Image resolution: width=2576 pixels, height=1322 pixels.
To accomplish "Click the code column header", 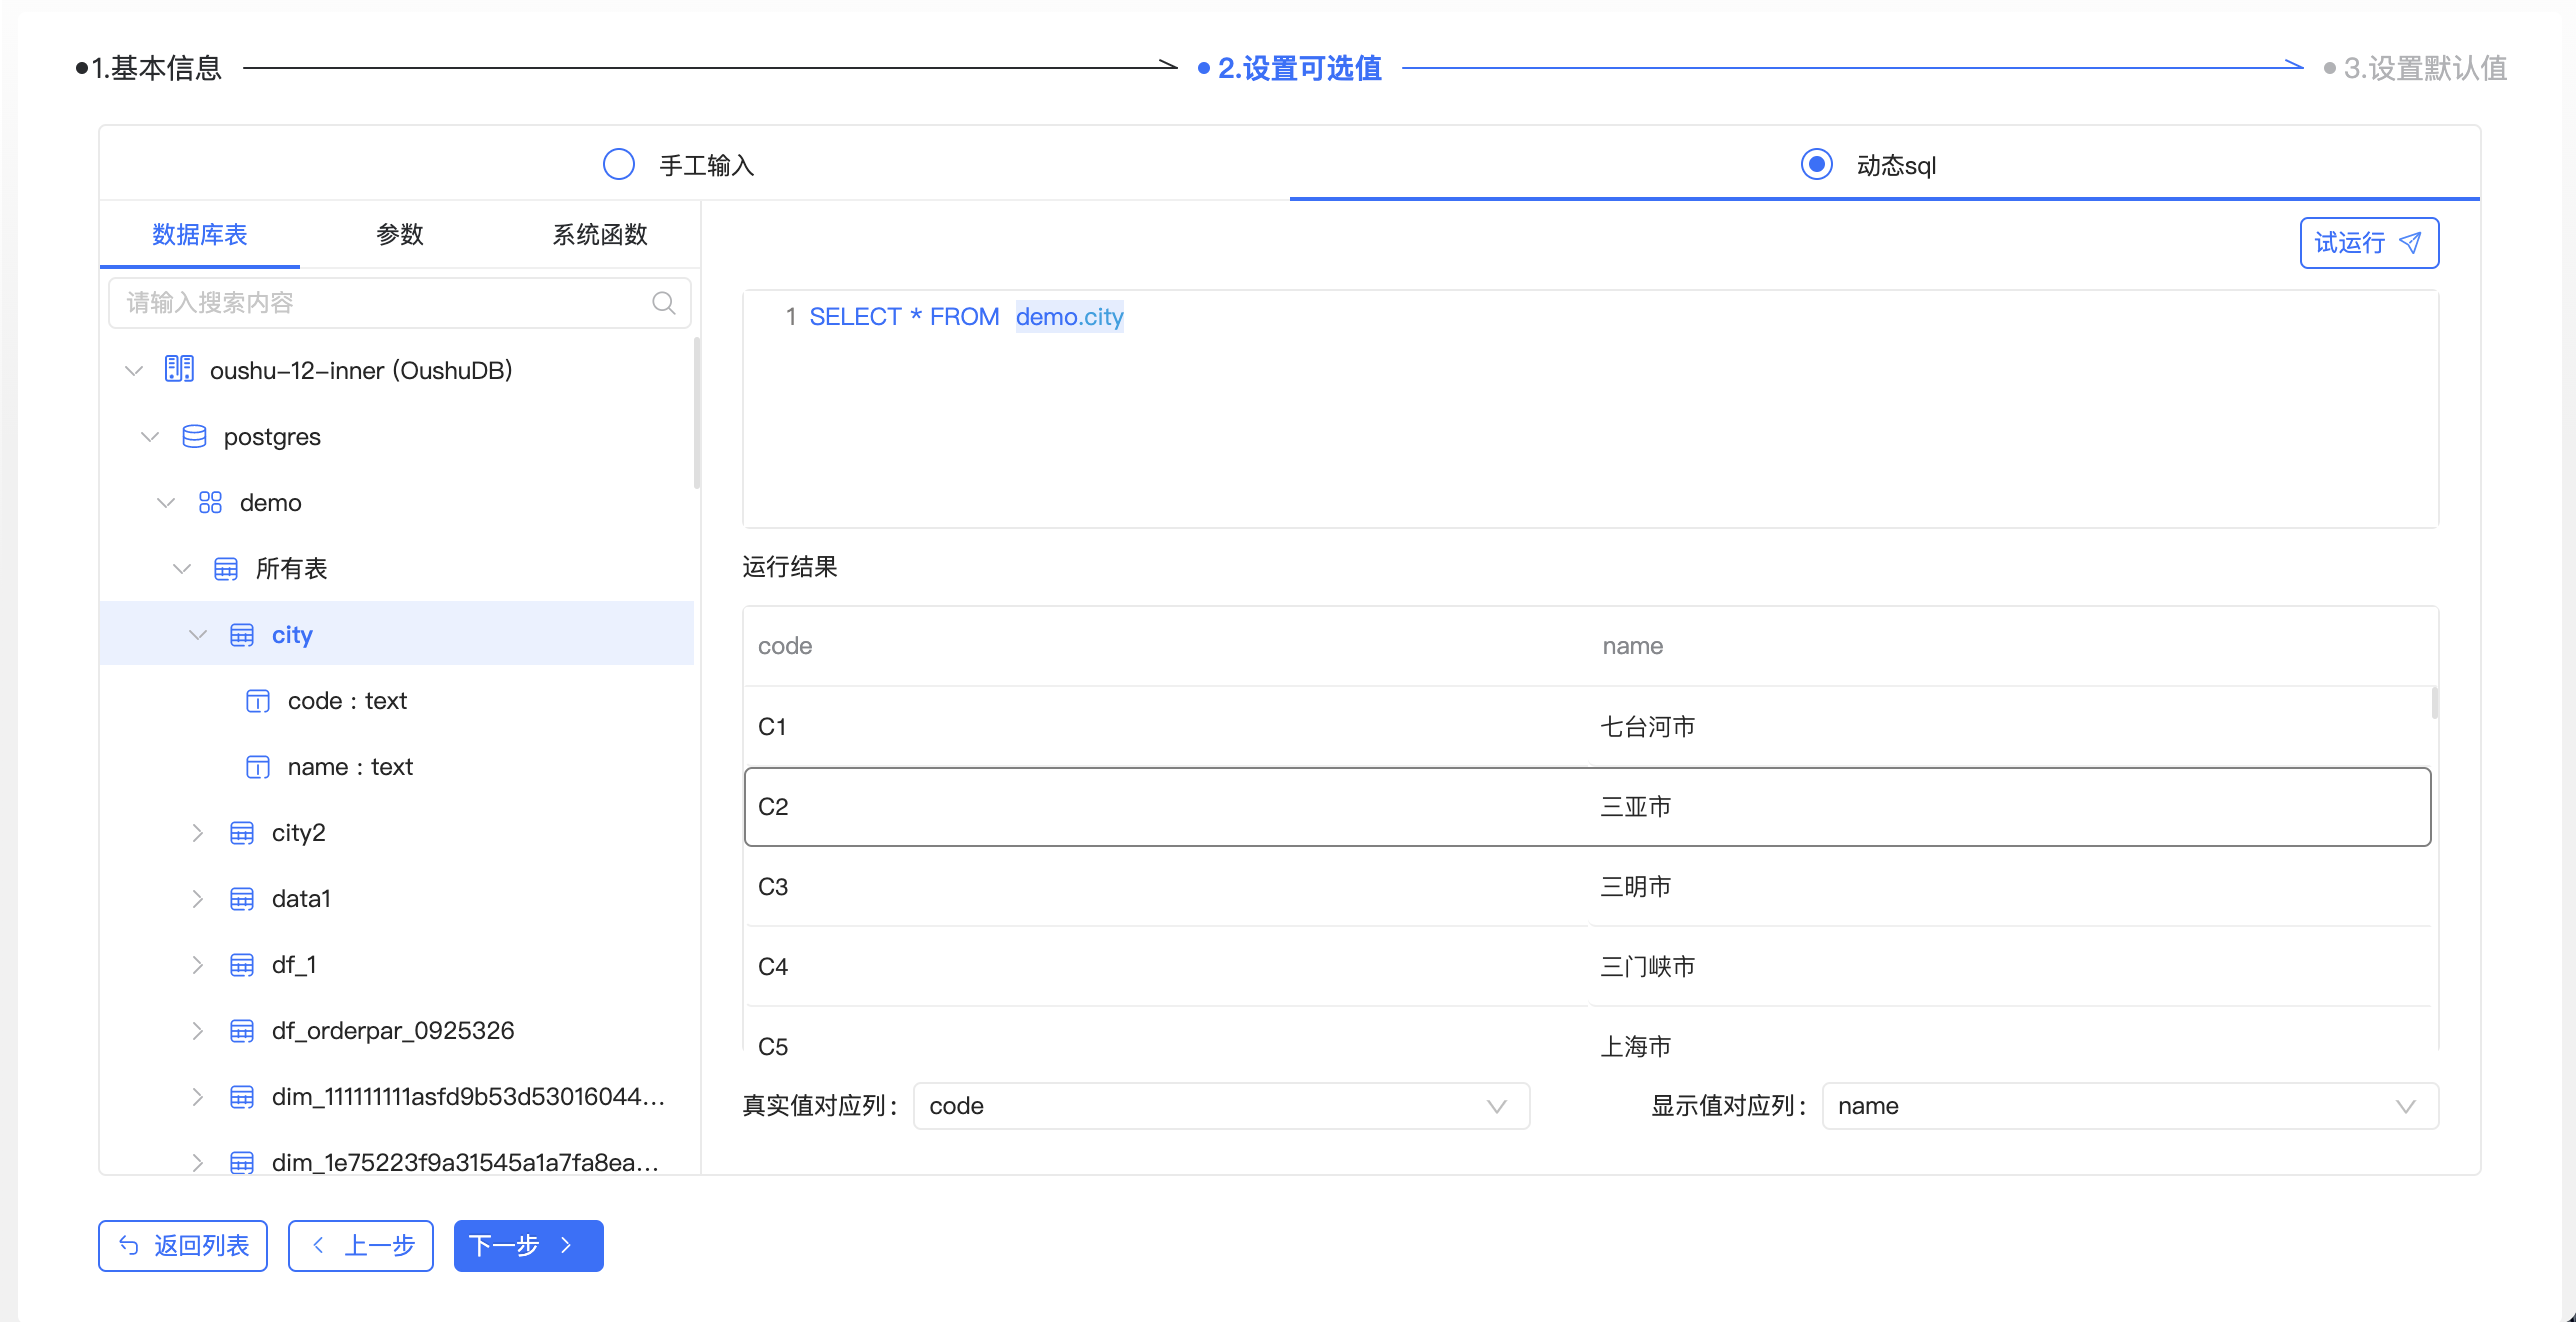I will [x=785, y=646].
